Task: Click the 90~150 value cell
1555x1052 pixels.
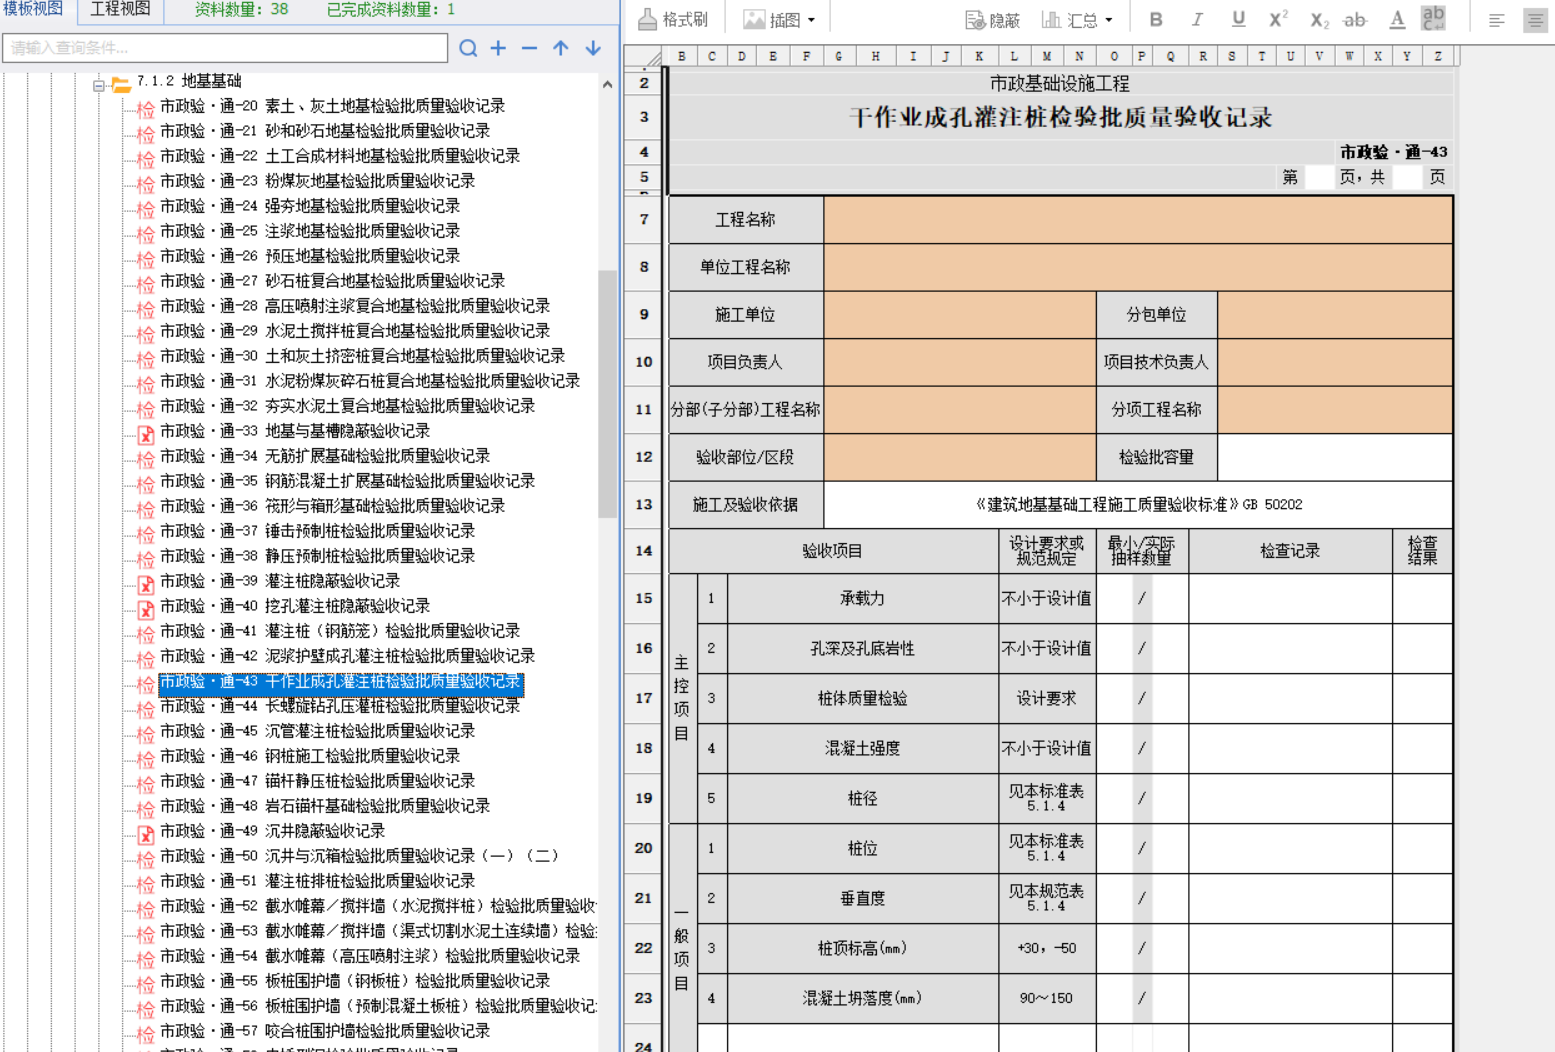Action: (1047, 998)
